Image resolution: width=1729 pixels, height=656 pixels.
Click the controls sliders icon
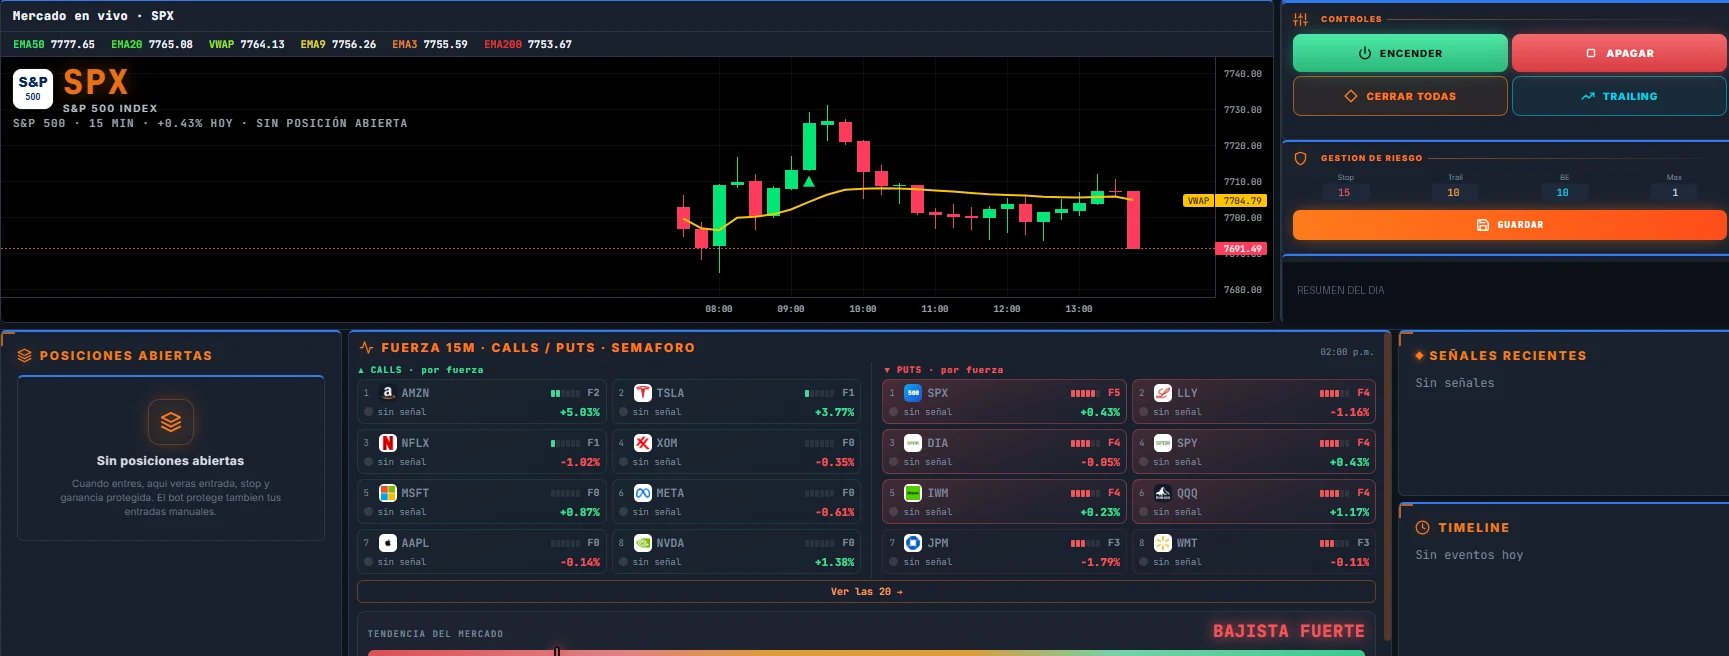point(1300,19)
